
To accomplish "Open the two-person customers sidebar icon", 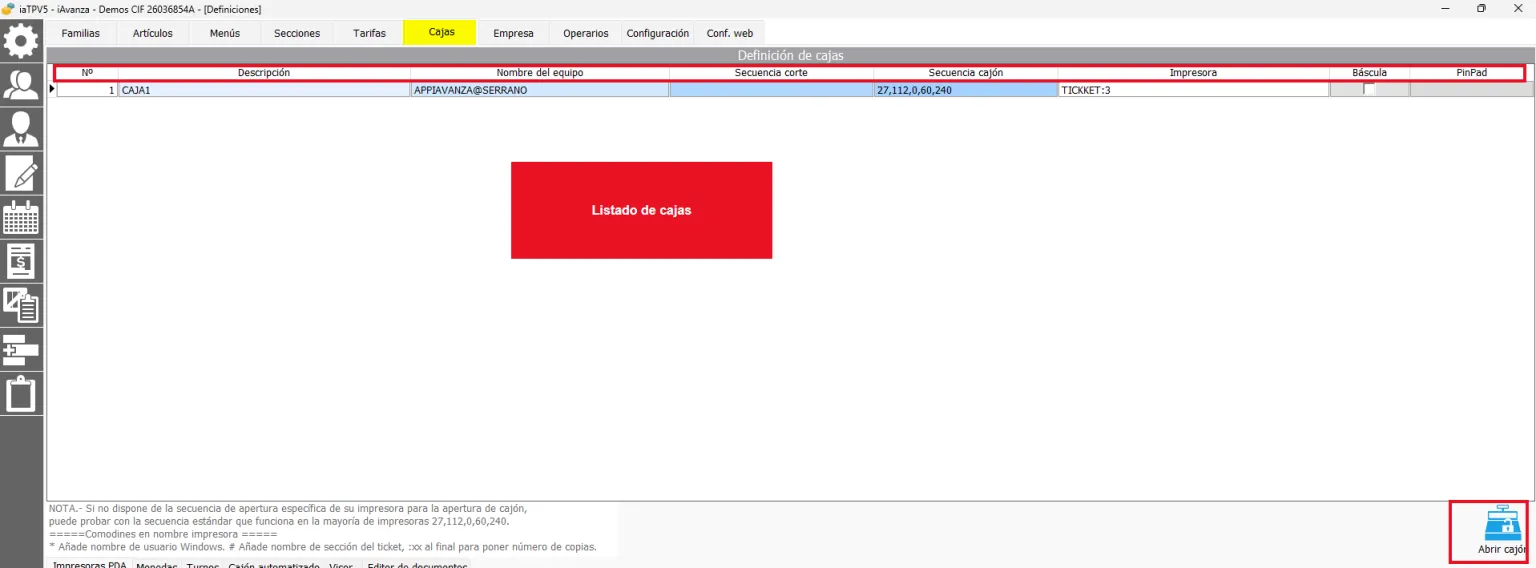I will point(21,84).
